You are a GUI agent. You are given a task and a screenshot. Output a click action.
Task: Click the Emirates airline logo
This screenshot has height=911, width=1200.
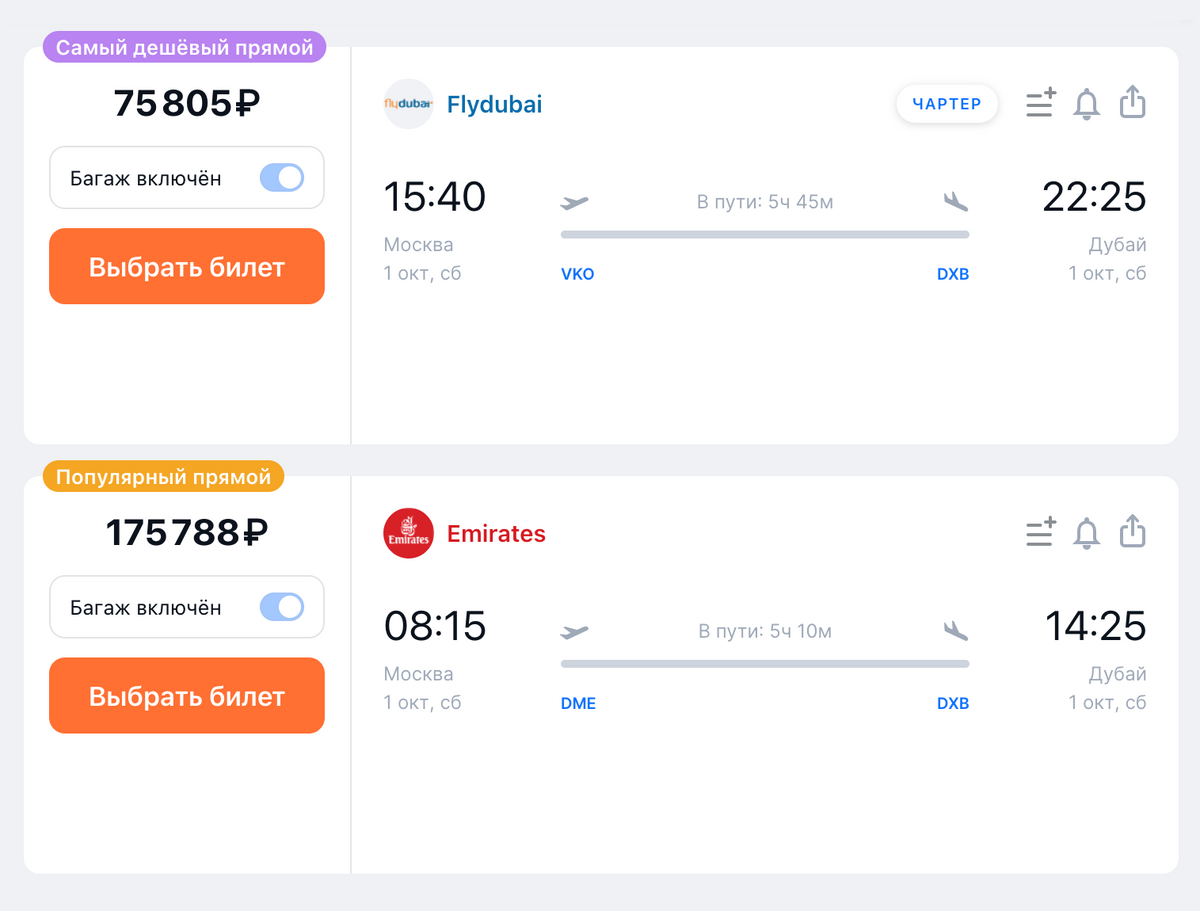coord(408,533)
